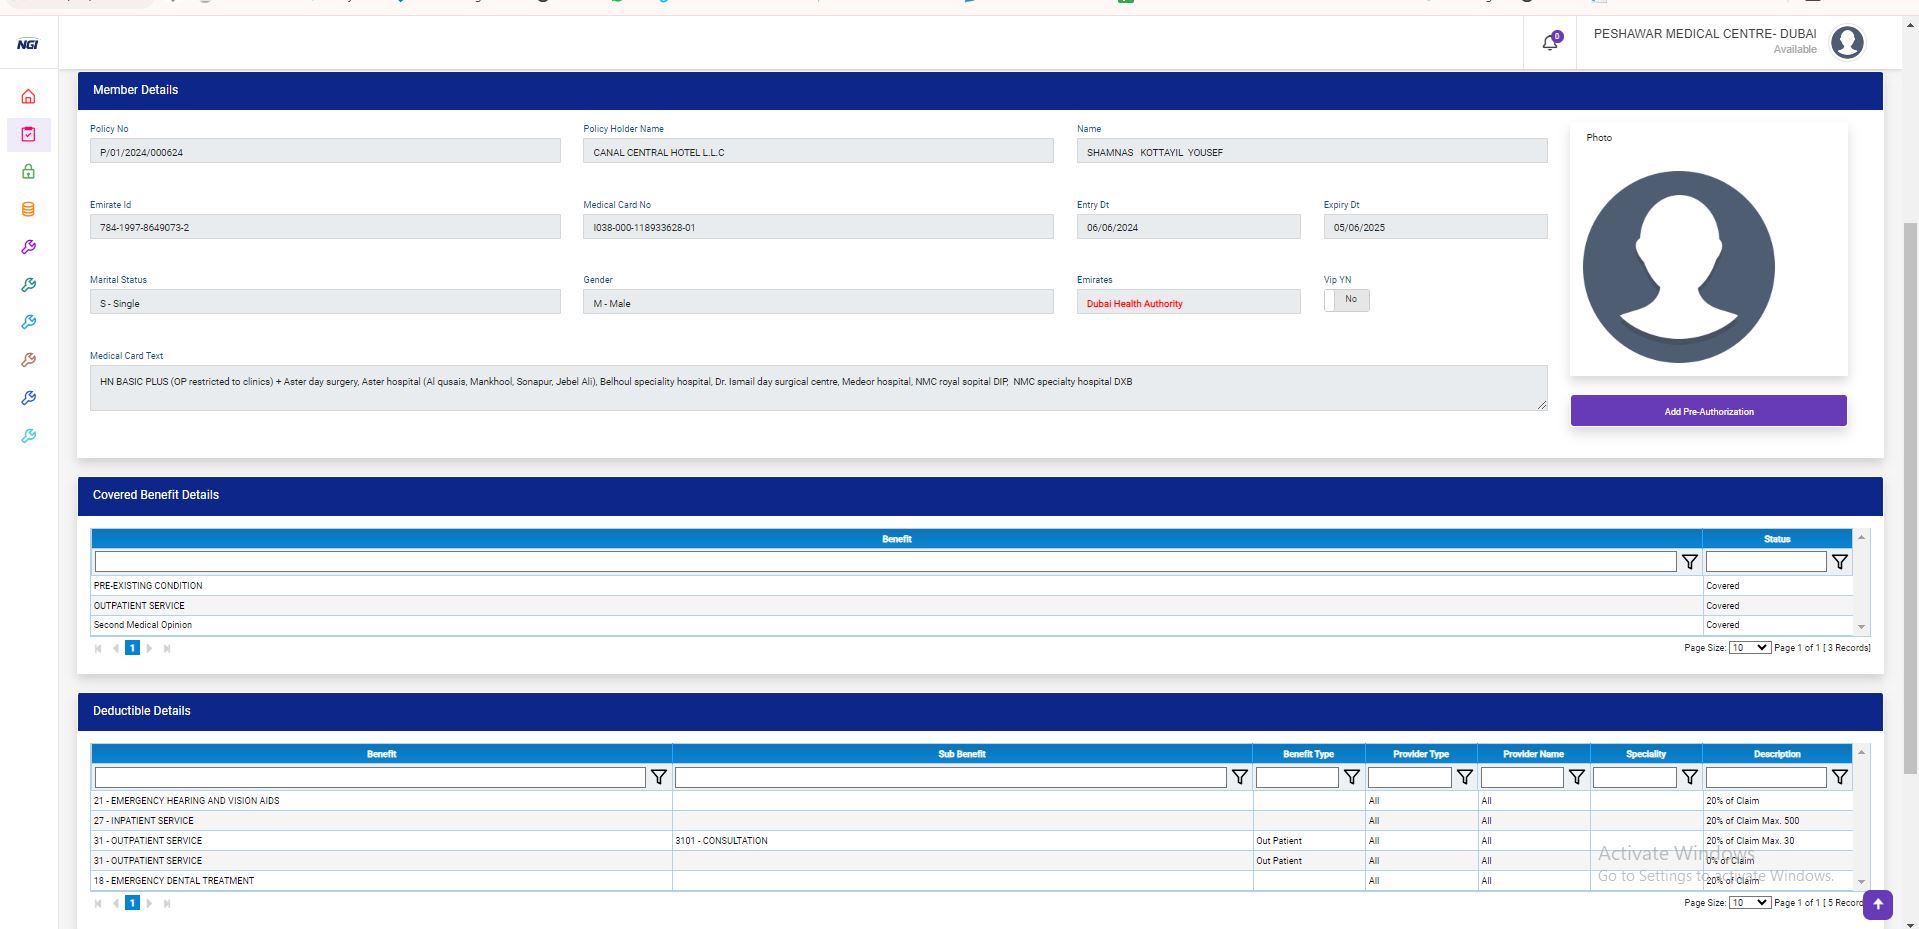
Task: Click filter icon for deductible Description column
Action: pos(1839,777)
